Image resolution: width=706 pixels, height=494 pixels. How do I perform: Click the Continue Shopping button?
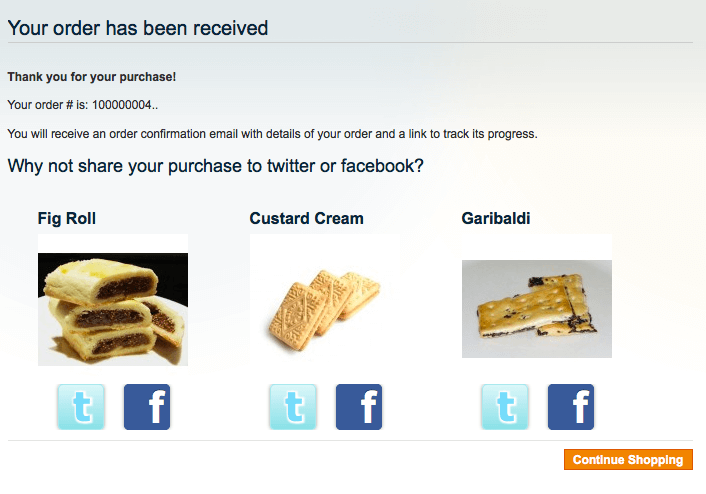point(628,459)
